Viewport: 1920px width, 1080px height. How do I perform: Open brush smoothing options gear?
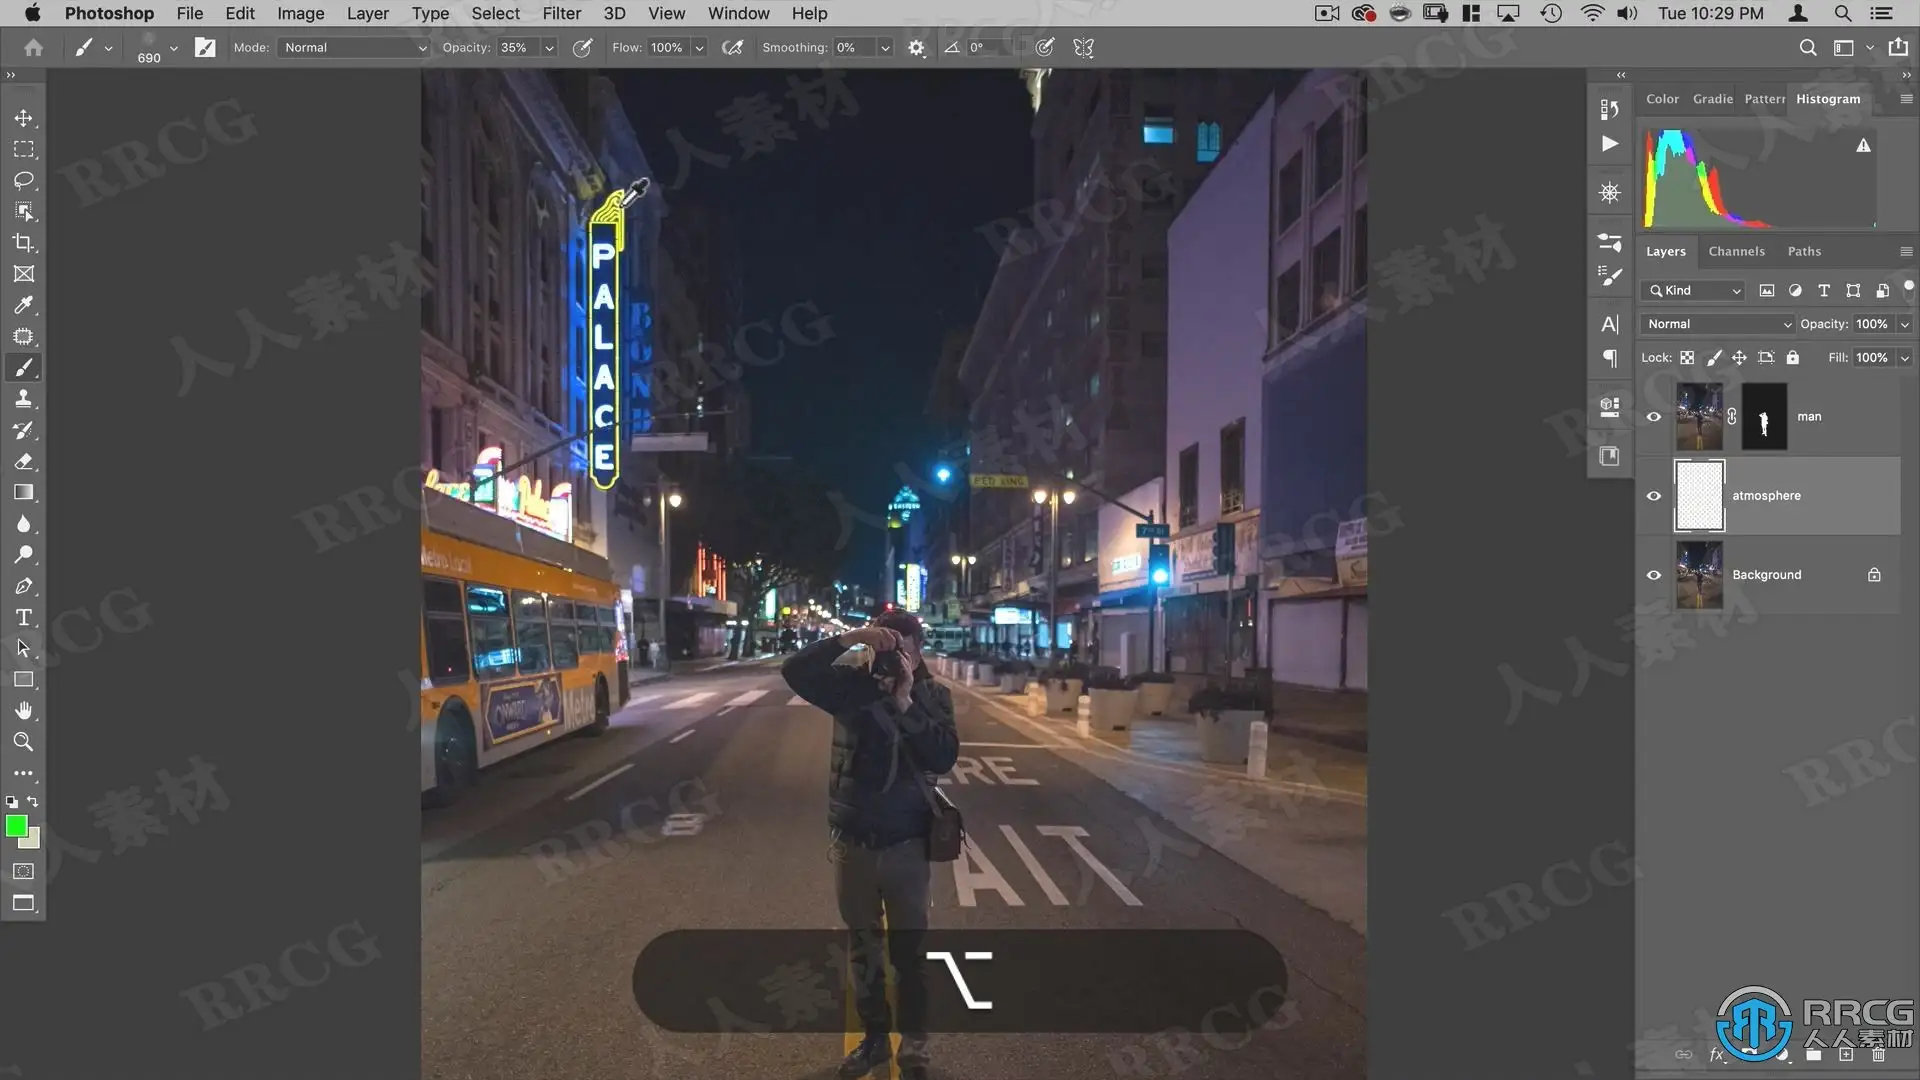tap(916, 48)
